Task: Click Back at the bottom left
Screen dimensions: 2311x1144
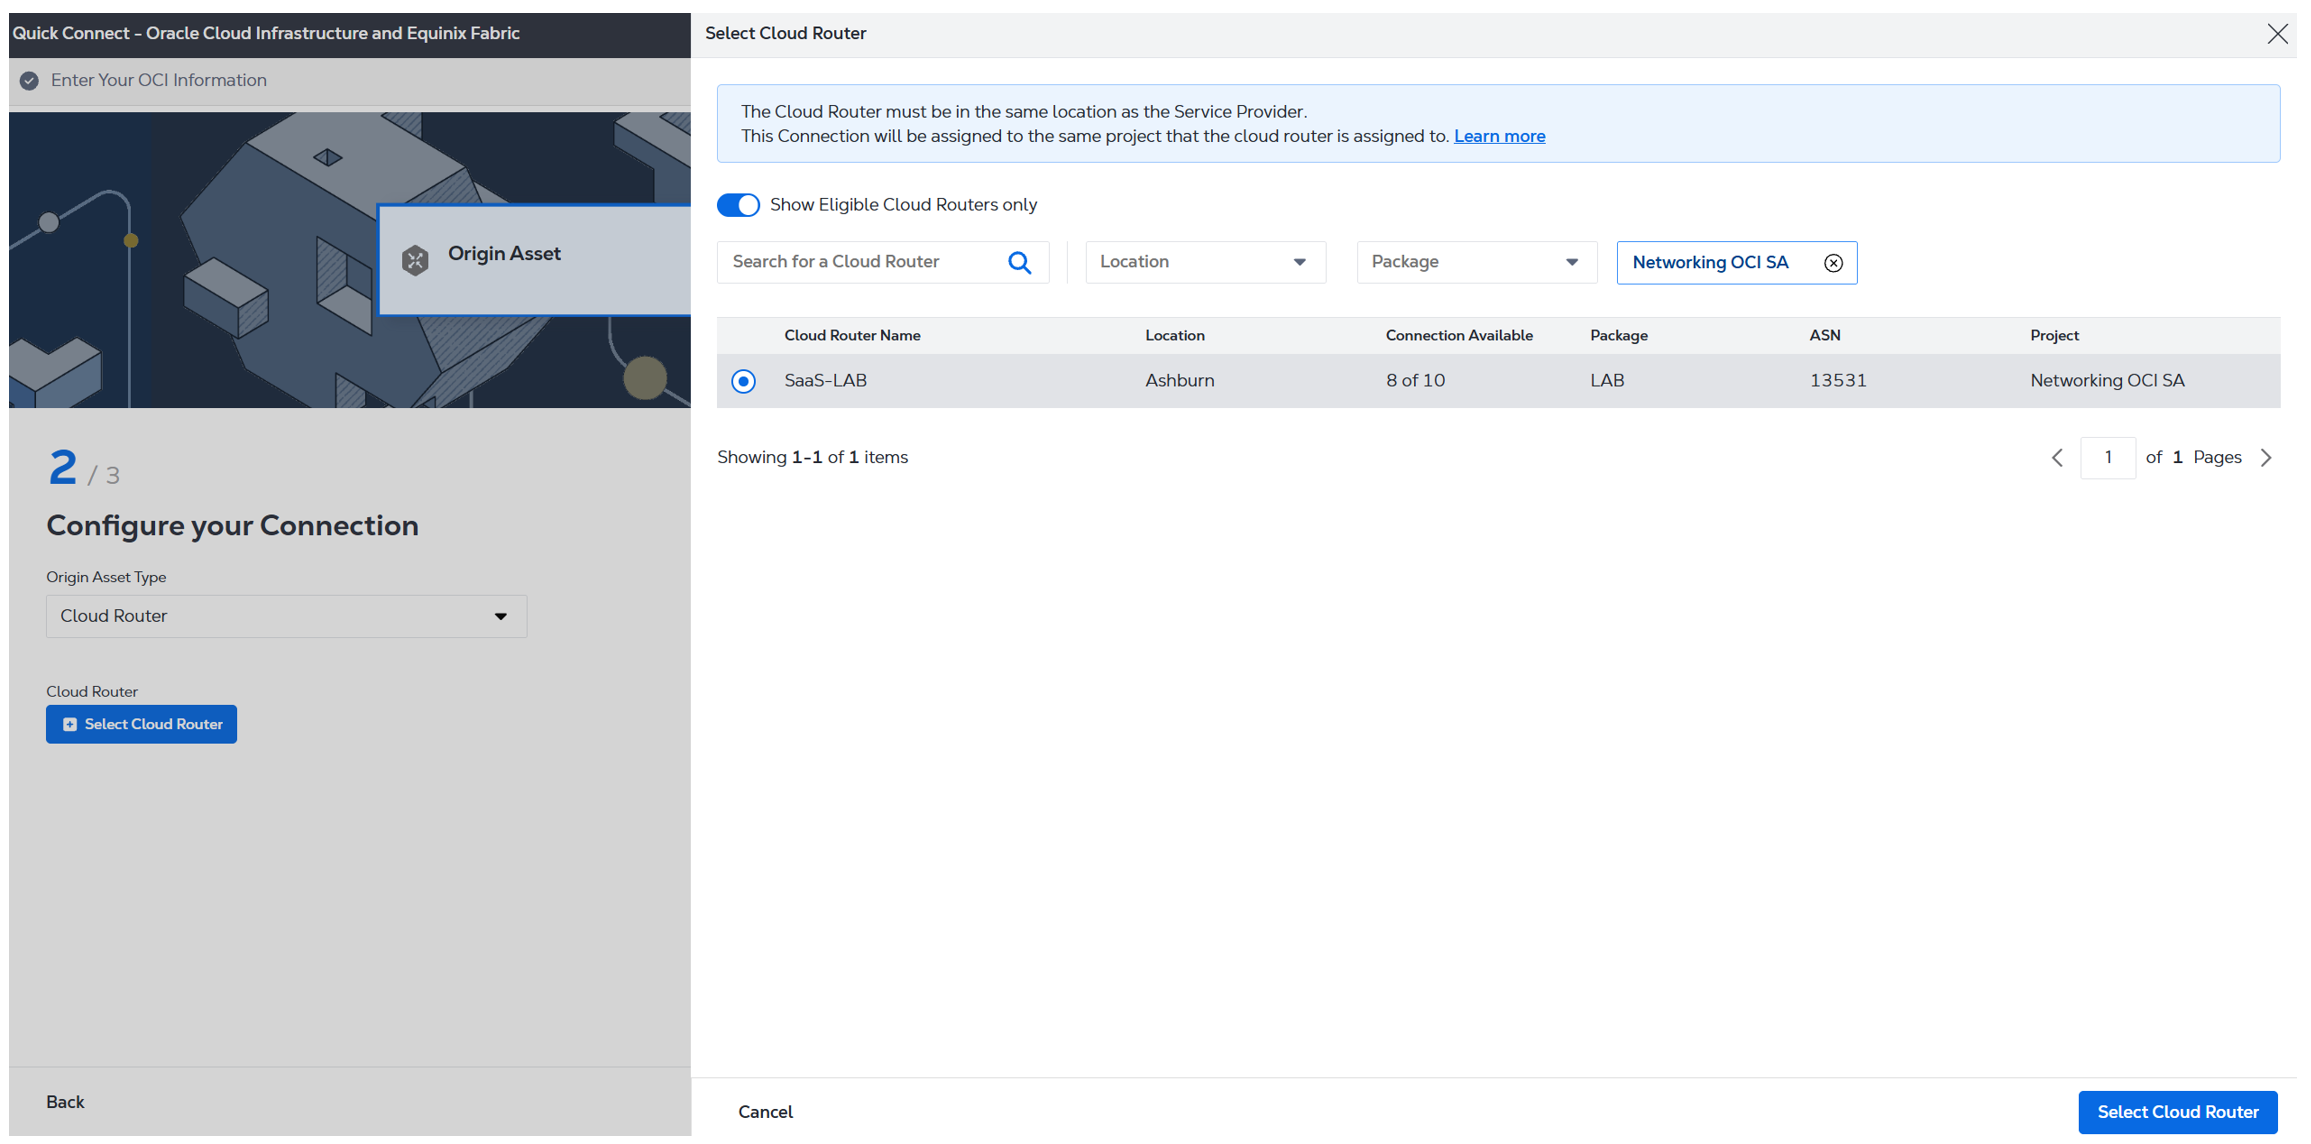Action: (x=65, y=1102)
